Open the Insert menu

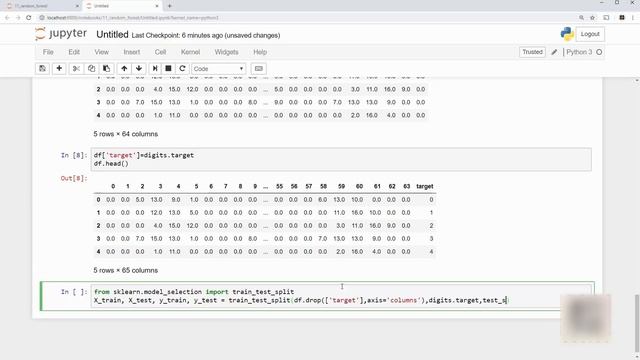132,52
